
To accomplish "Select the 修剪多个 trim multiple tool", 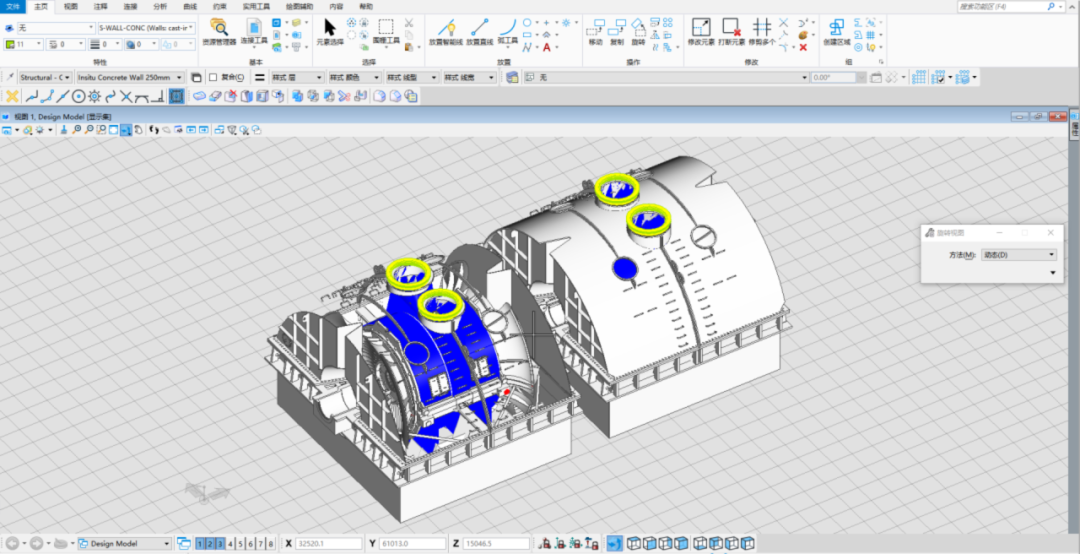I will coord(762,32).
